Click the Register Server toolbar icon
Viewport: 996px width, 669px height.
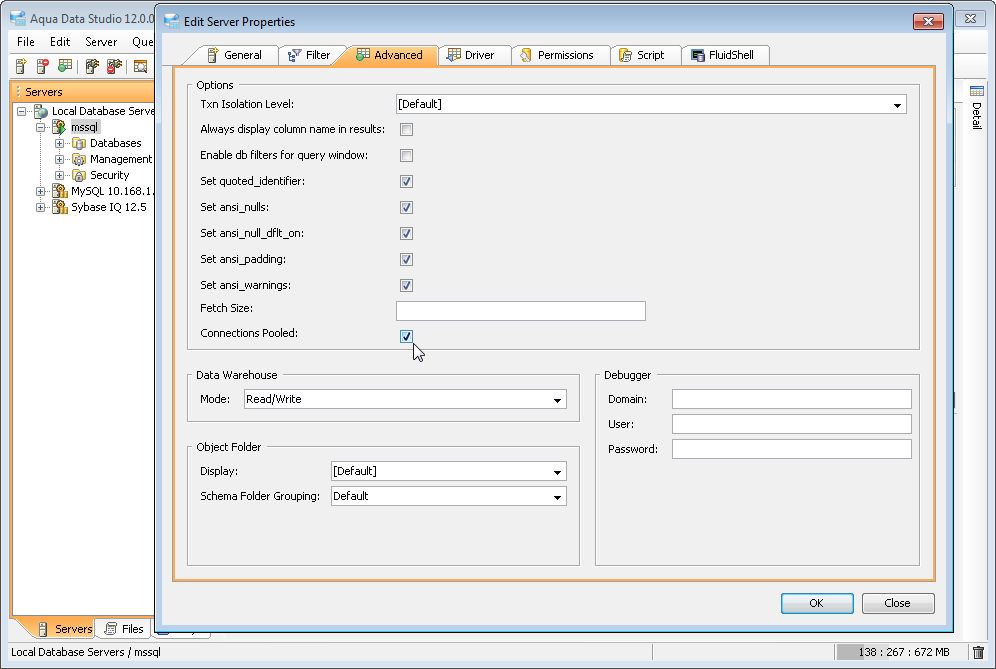(x=21, y=66)
